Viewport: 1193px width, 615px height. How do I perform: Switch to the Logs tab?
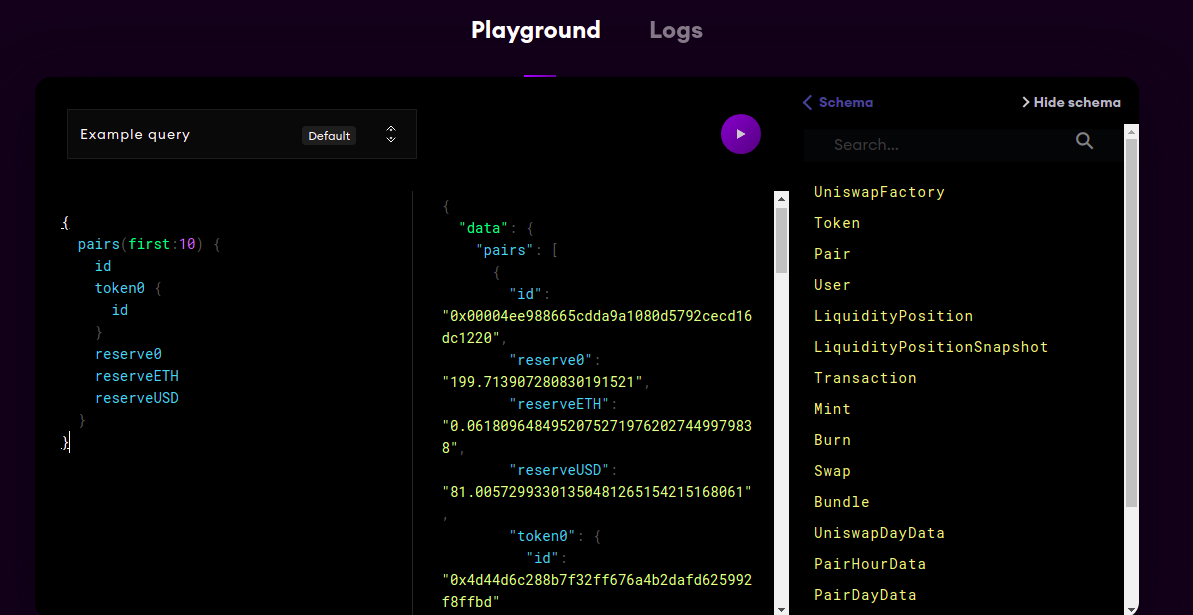676,30
